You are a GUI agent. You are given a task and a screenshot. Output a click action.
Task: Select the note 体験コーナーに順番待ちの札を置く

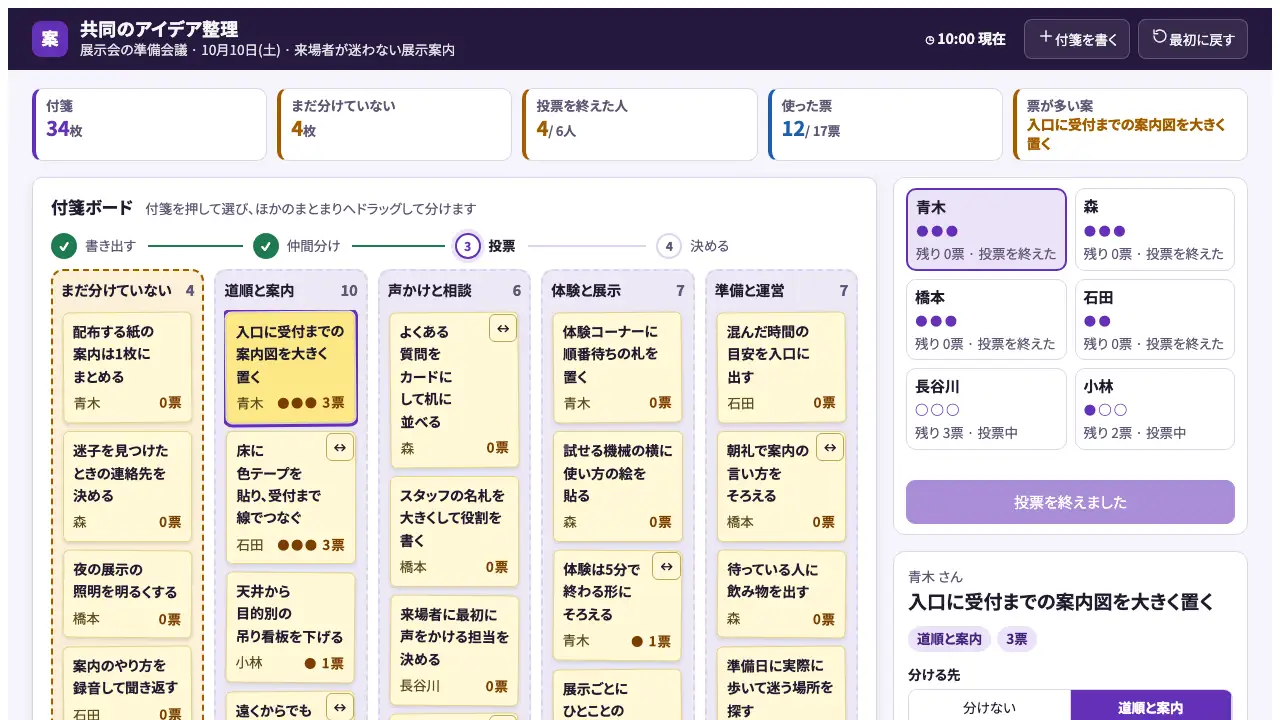pyautogui.click(x=617, y=367)
